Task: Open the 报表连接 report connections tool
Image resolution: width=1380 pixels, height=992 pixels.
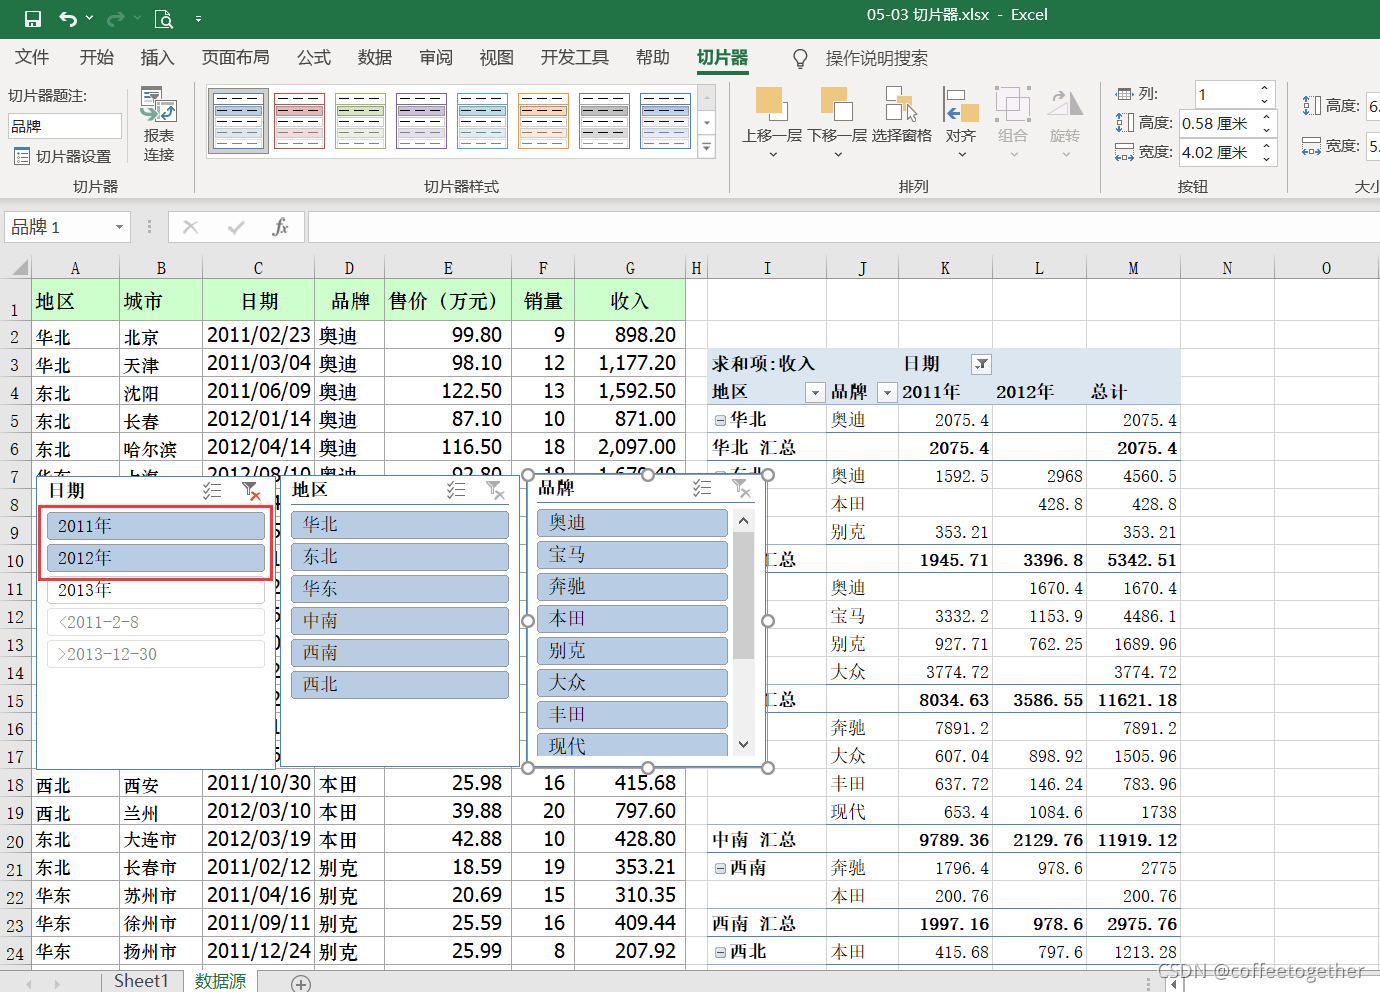Action: point(158,125)
